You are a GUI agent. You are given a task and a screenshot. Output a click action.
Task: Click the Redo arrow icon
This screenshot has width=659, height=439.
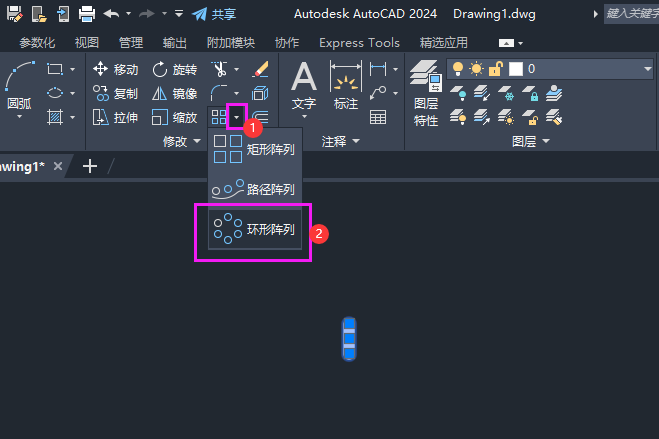coord(147,14)
